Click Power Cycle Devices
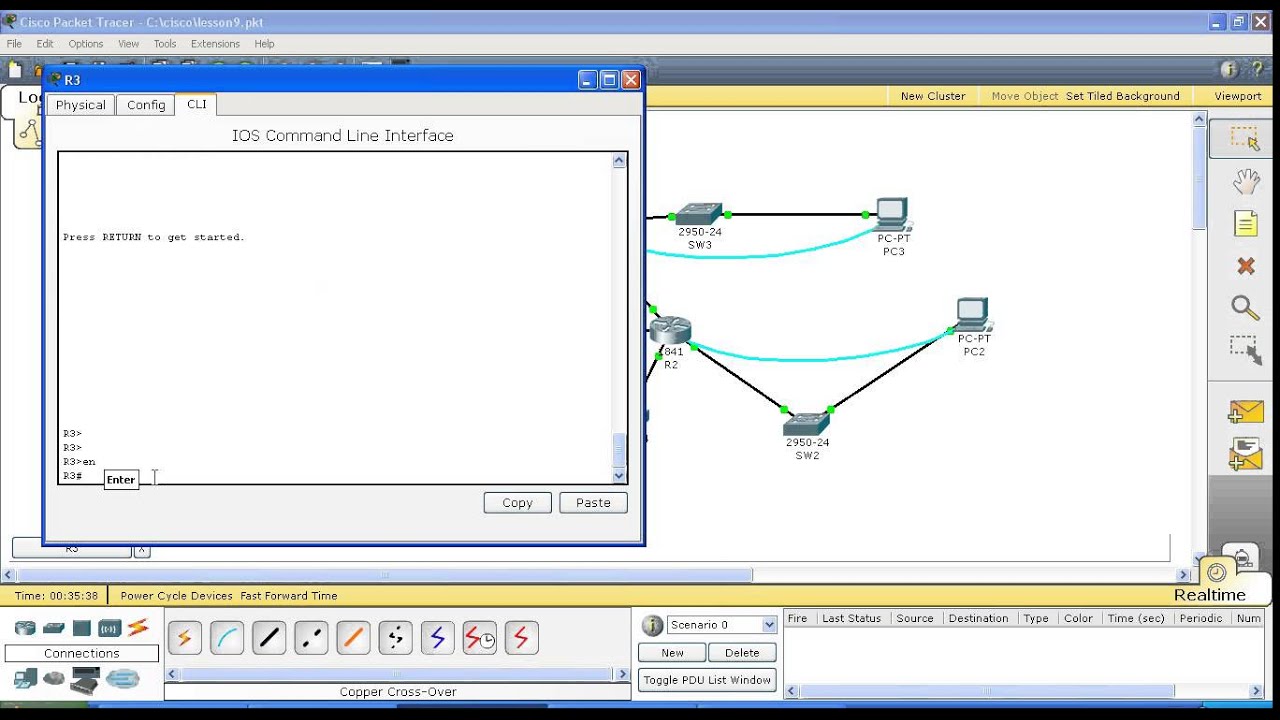Image resolution: width=1280 pixels, height=720 pixels. tap(176, 596)
